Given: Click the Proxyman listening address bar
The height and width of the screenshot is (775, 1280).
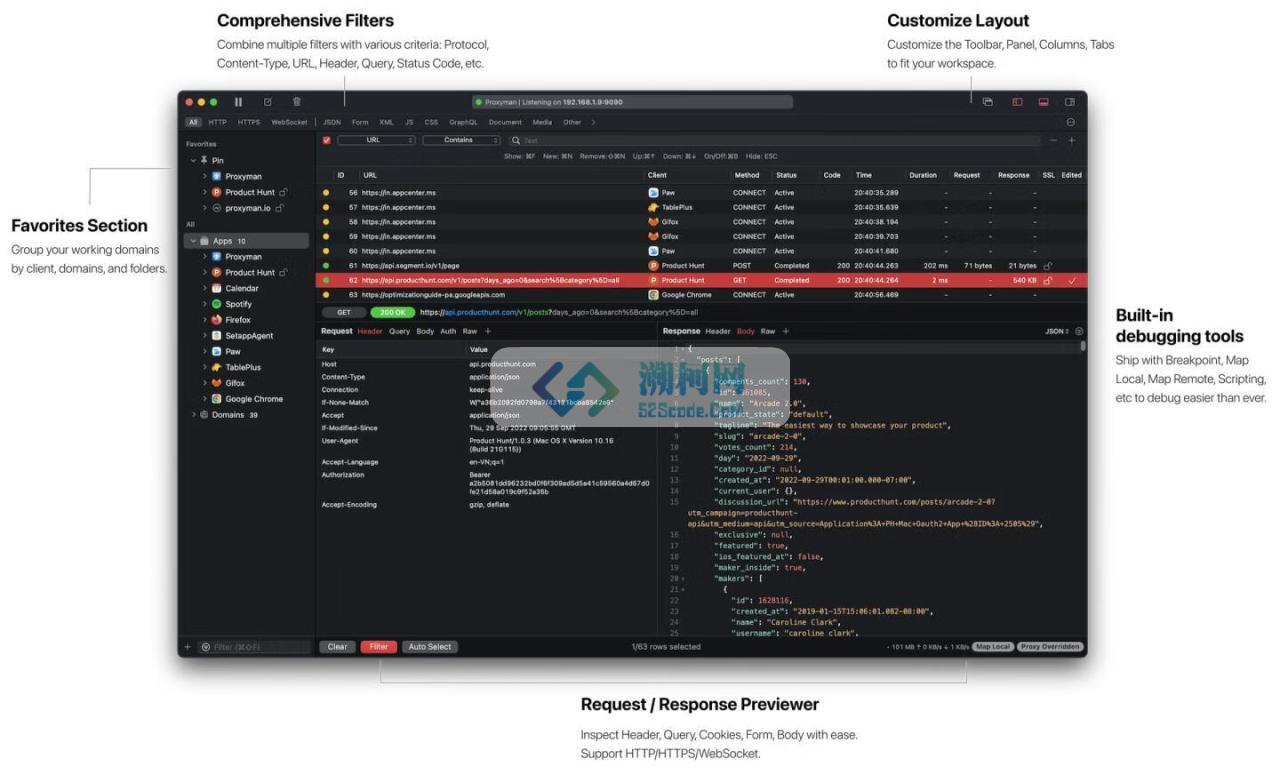Looking at the screenshot, I should pos(633,102).
